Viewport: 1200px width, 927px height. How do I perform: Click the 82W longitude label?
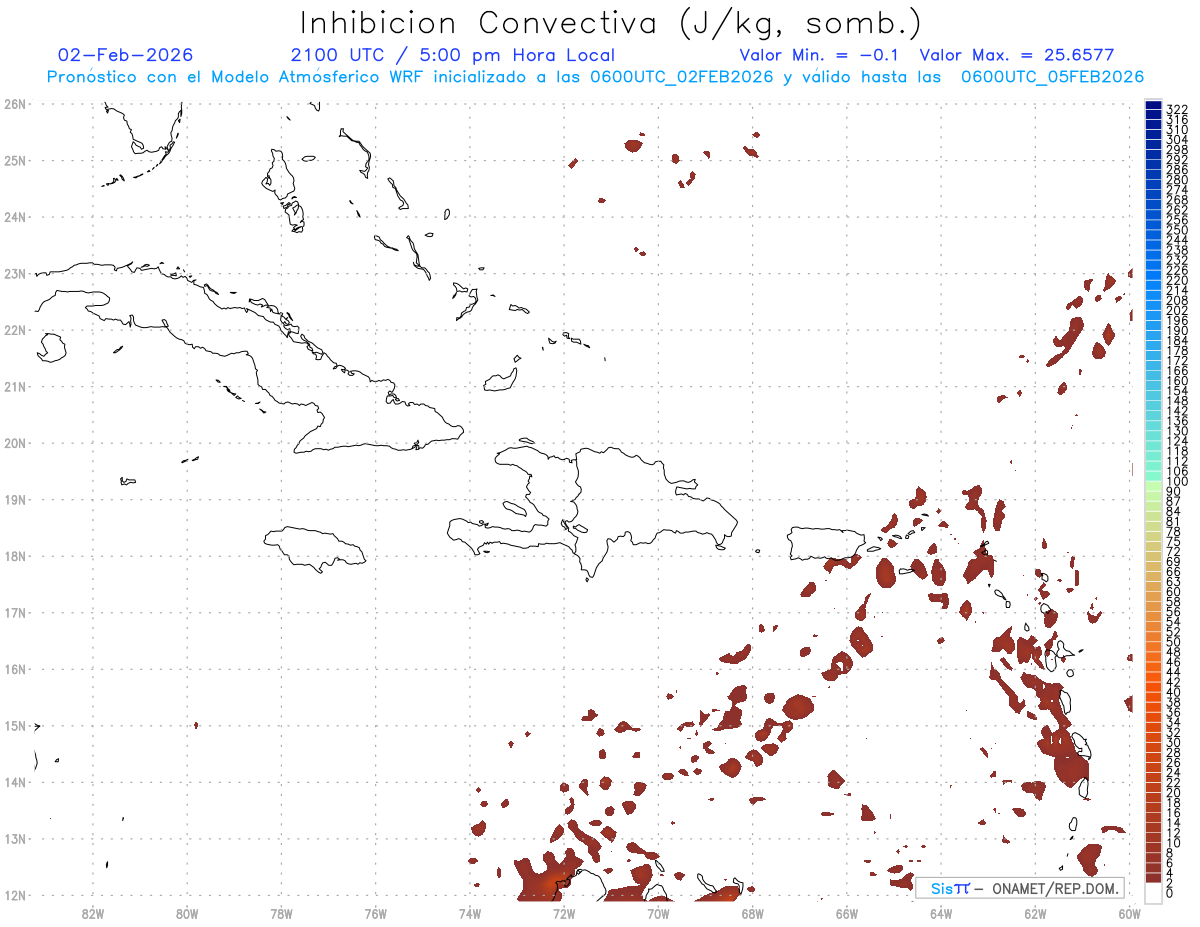point(93,912)
